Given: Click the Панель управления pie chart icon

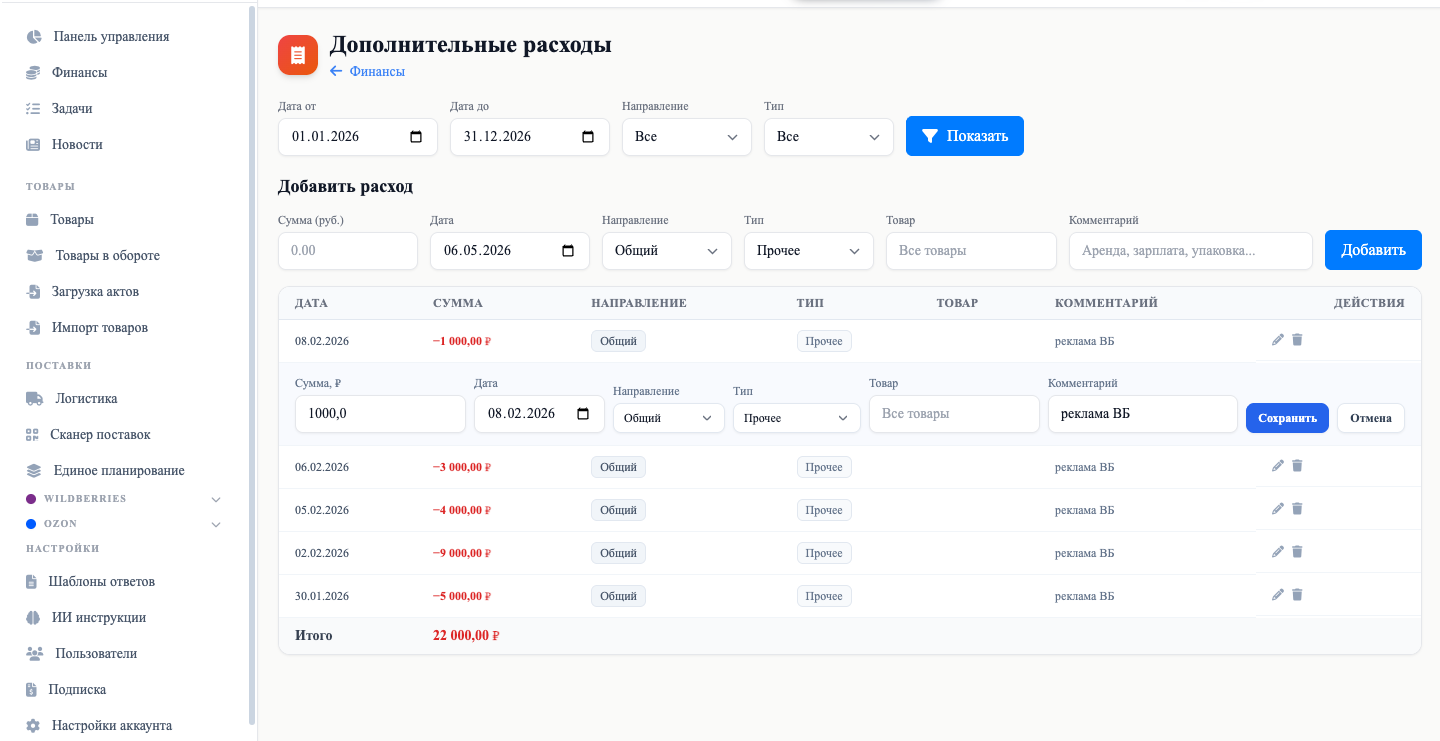Looking at the screenshot, I should click(34, 37).
